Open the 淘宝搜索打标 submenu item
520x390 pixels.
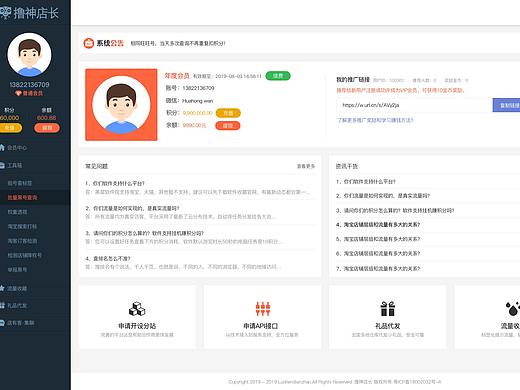pyautogui.click(x=22, y=226)
